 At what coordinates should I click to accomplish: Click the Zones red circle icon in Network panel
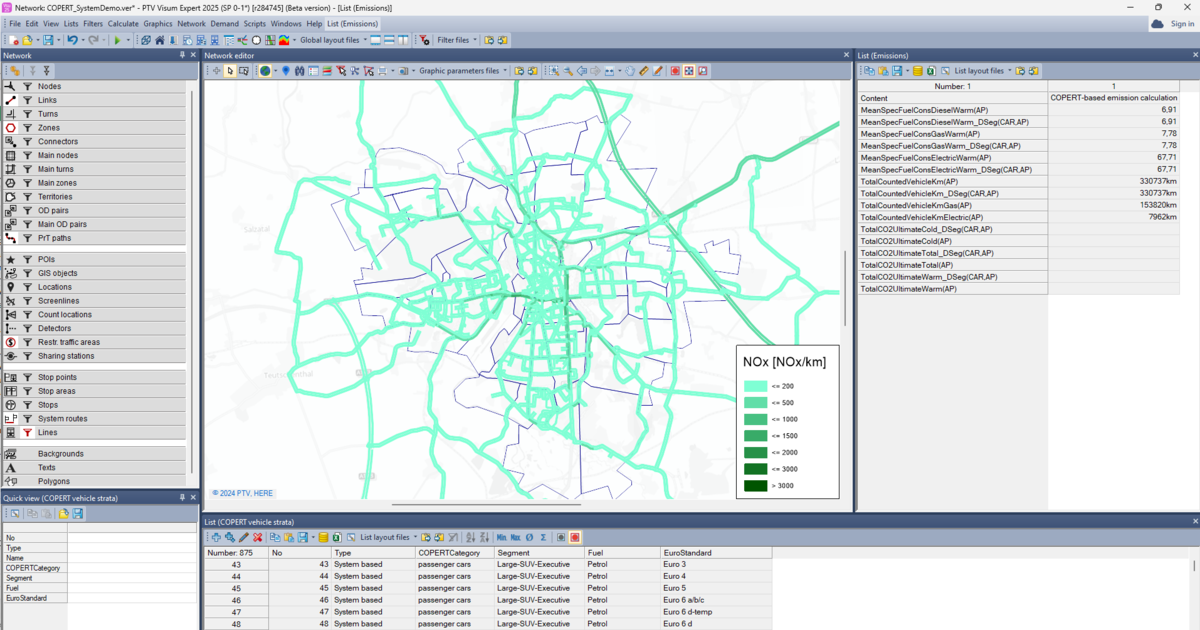(11, 128)
